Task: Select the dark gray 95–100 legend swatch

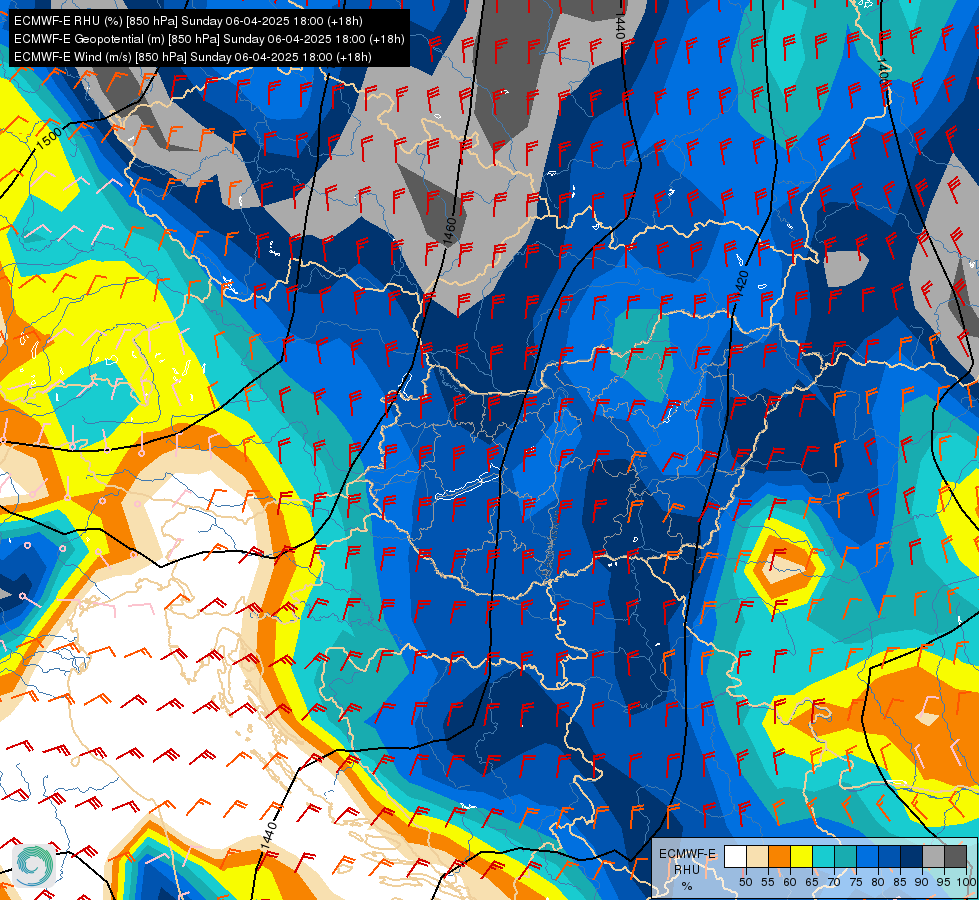Action: tap(955, 856)
